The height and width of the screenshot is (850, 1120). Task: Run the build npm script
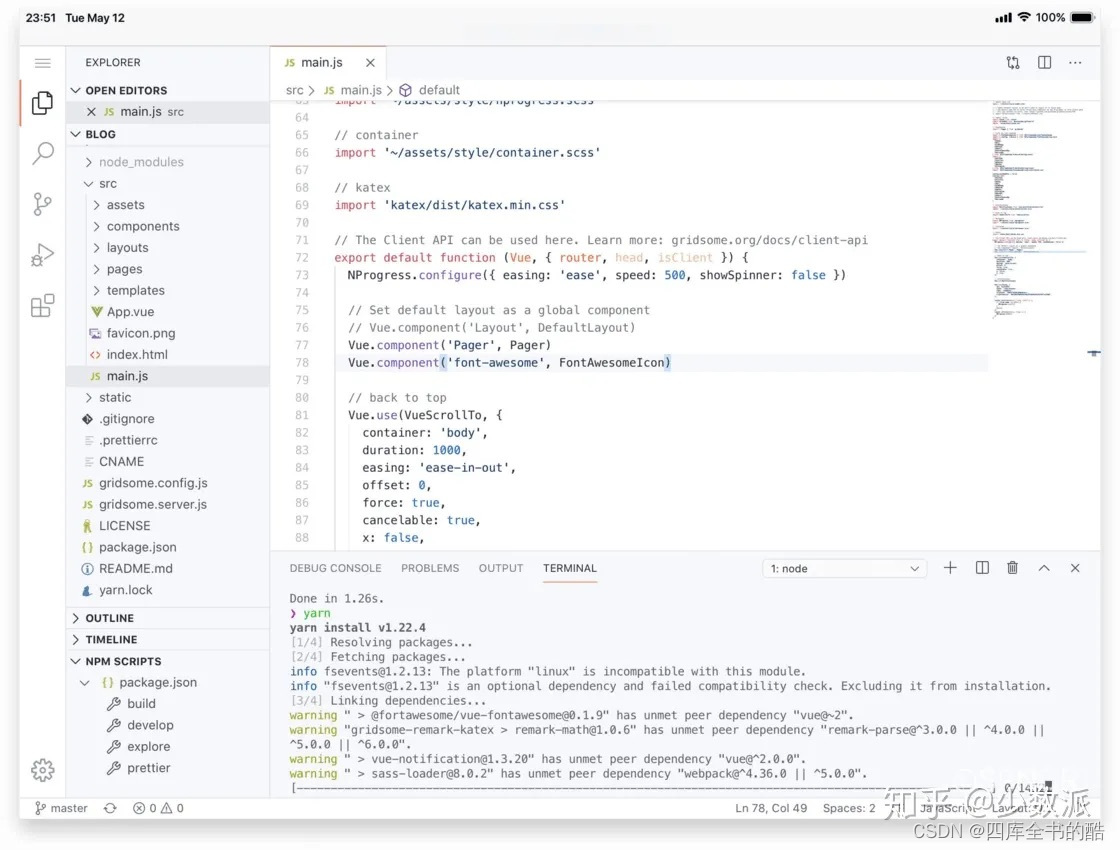coord(141,704)
